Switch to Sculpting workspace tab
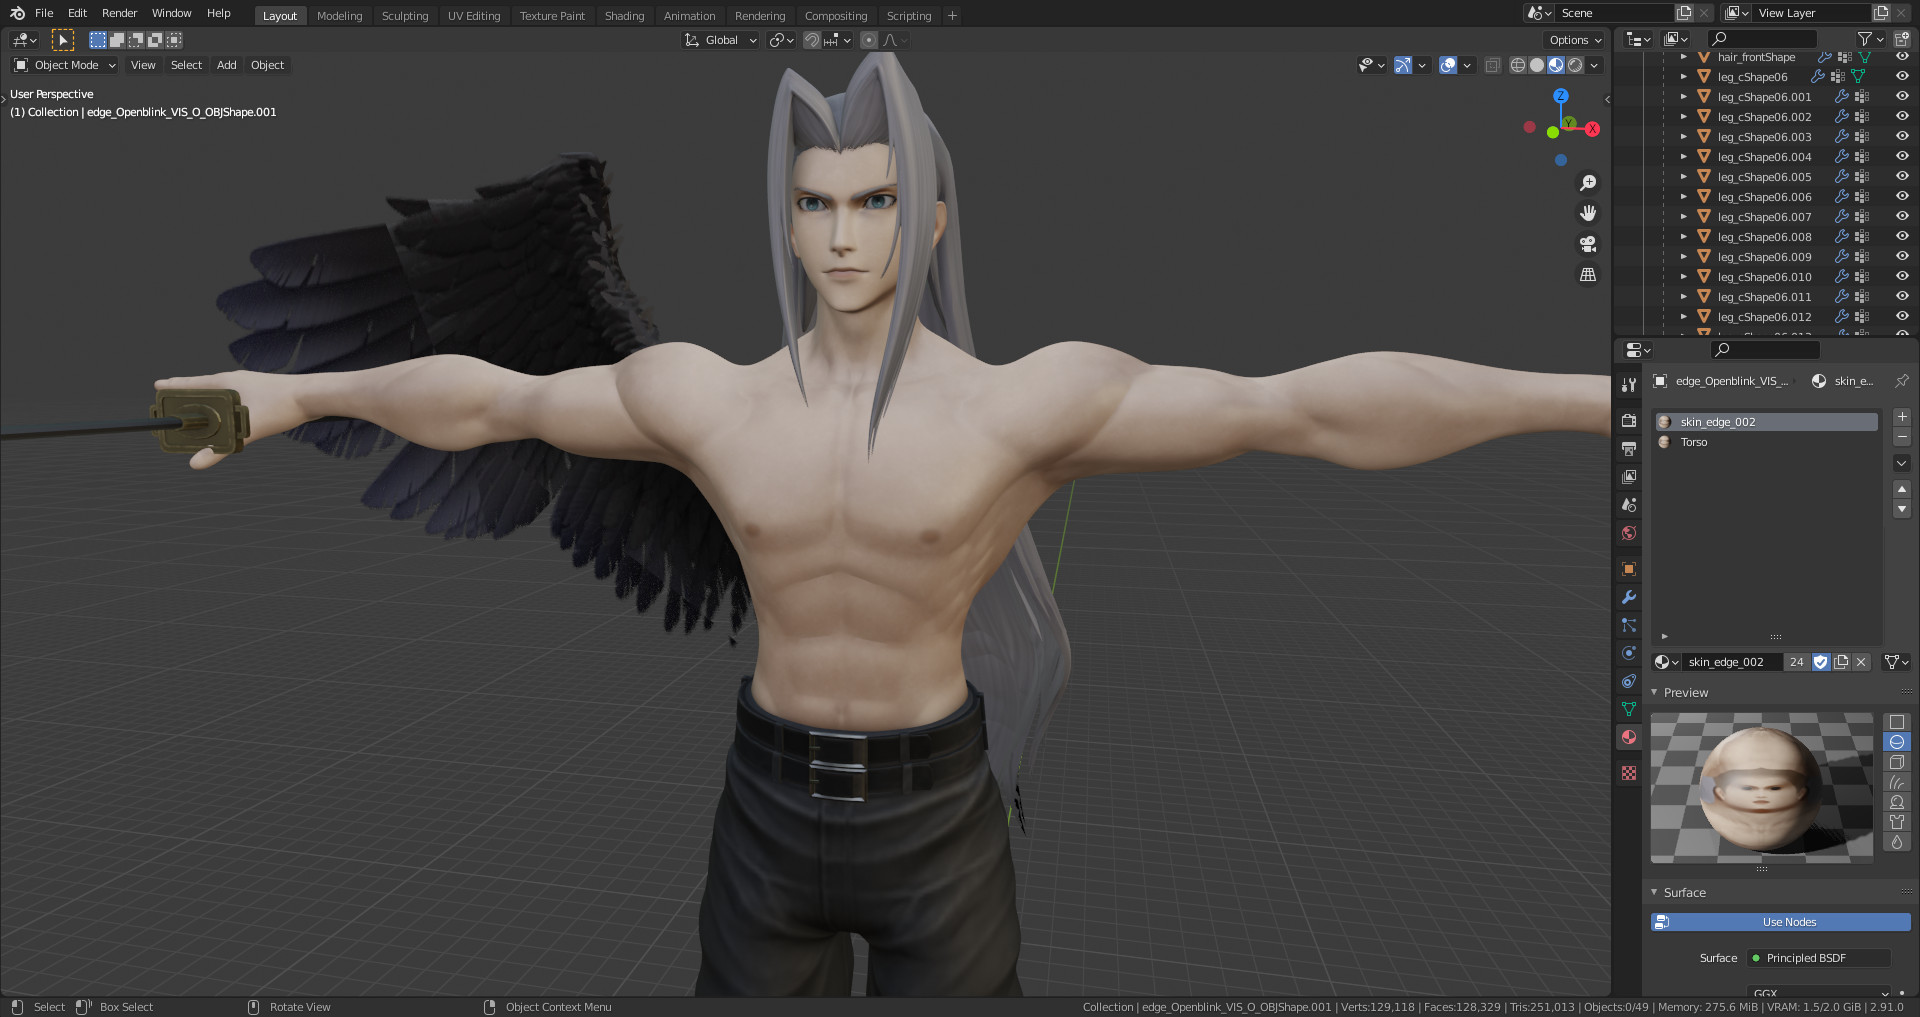 404,16
